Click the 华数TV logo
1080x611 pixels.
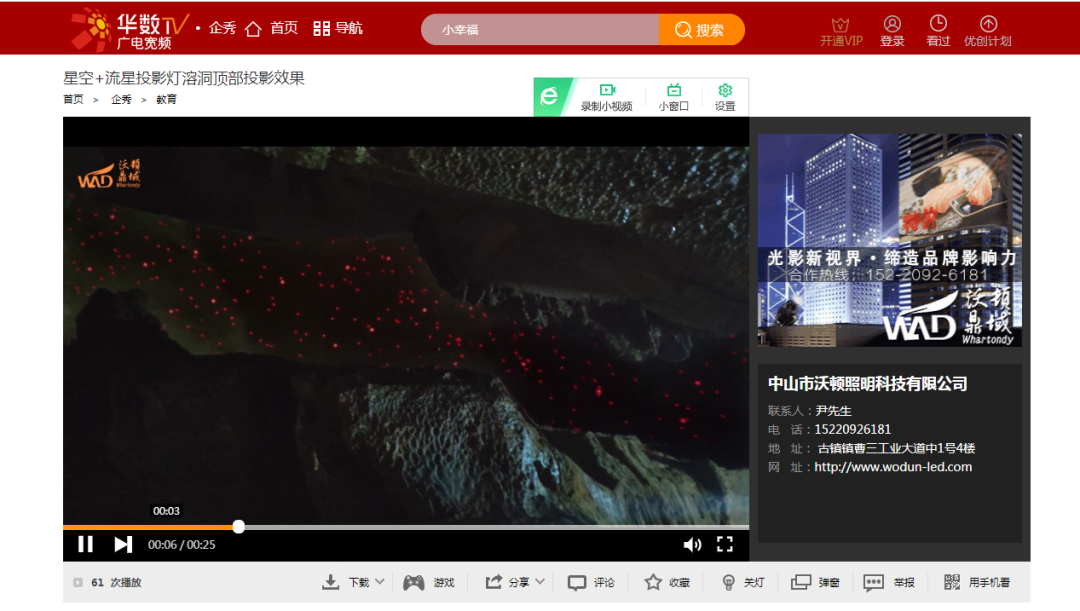129,30
